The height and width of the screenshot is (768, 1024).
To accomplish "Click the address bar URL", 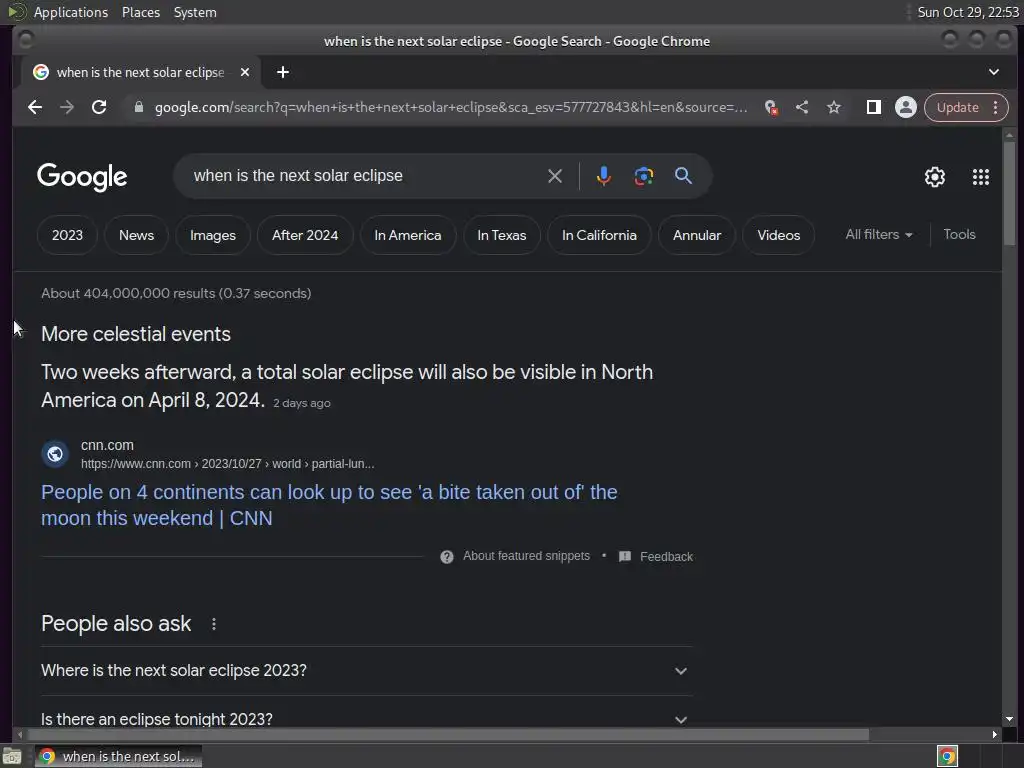I will [x=451, y=107].
